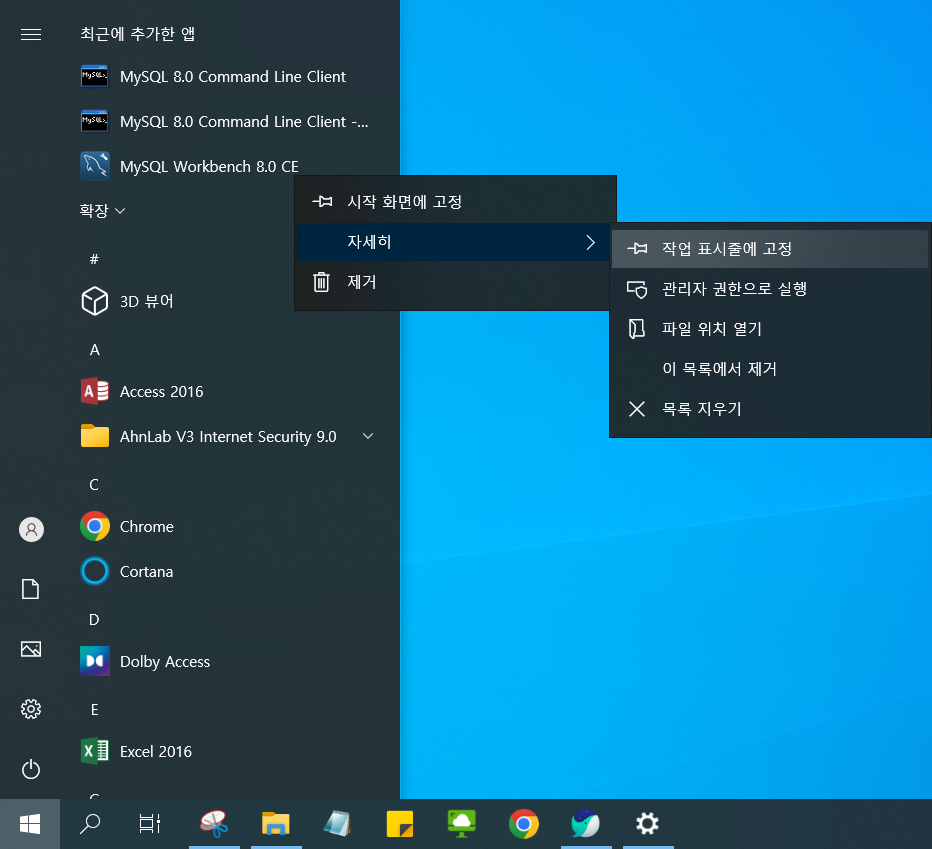Open the user account avatar icon
Viewport: 932px width, 849px height.
[x=32, y=529]
